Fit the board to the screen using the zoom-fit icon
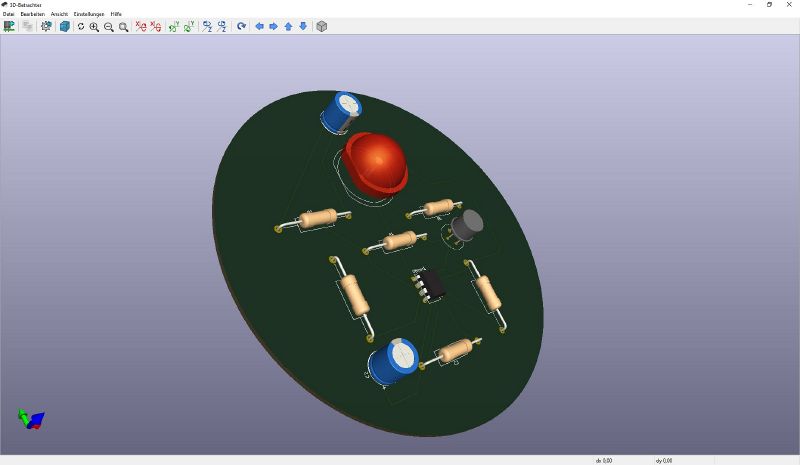Viewport: 800px width, 465px height. (x=124, y=26)
